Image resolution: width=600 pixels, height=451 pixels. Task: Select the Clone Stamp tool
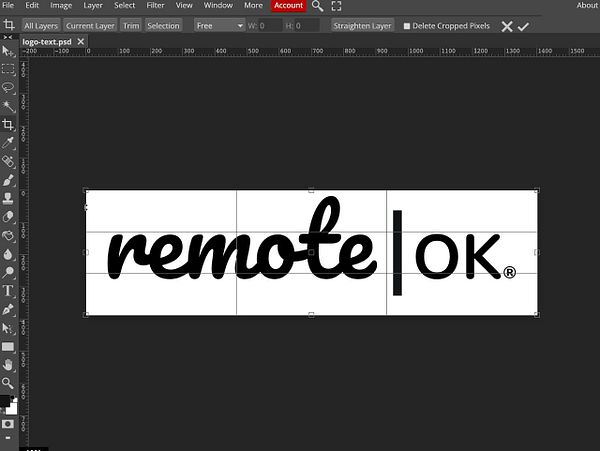tap(7, 198)
